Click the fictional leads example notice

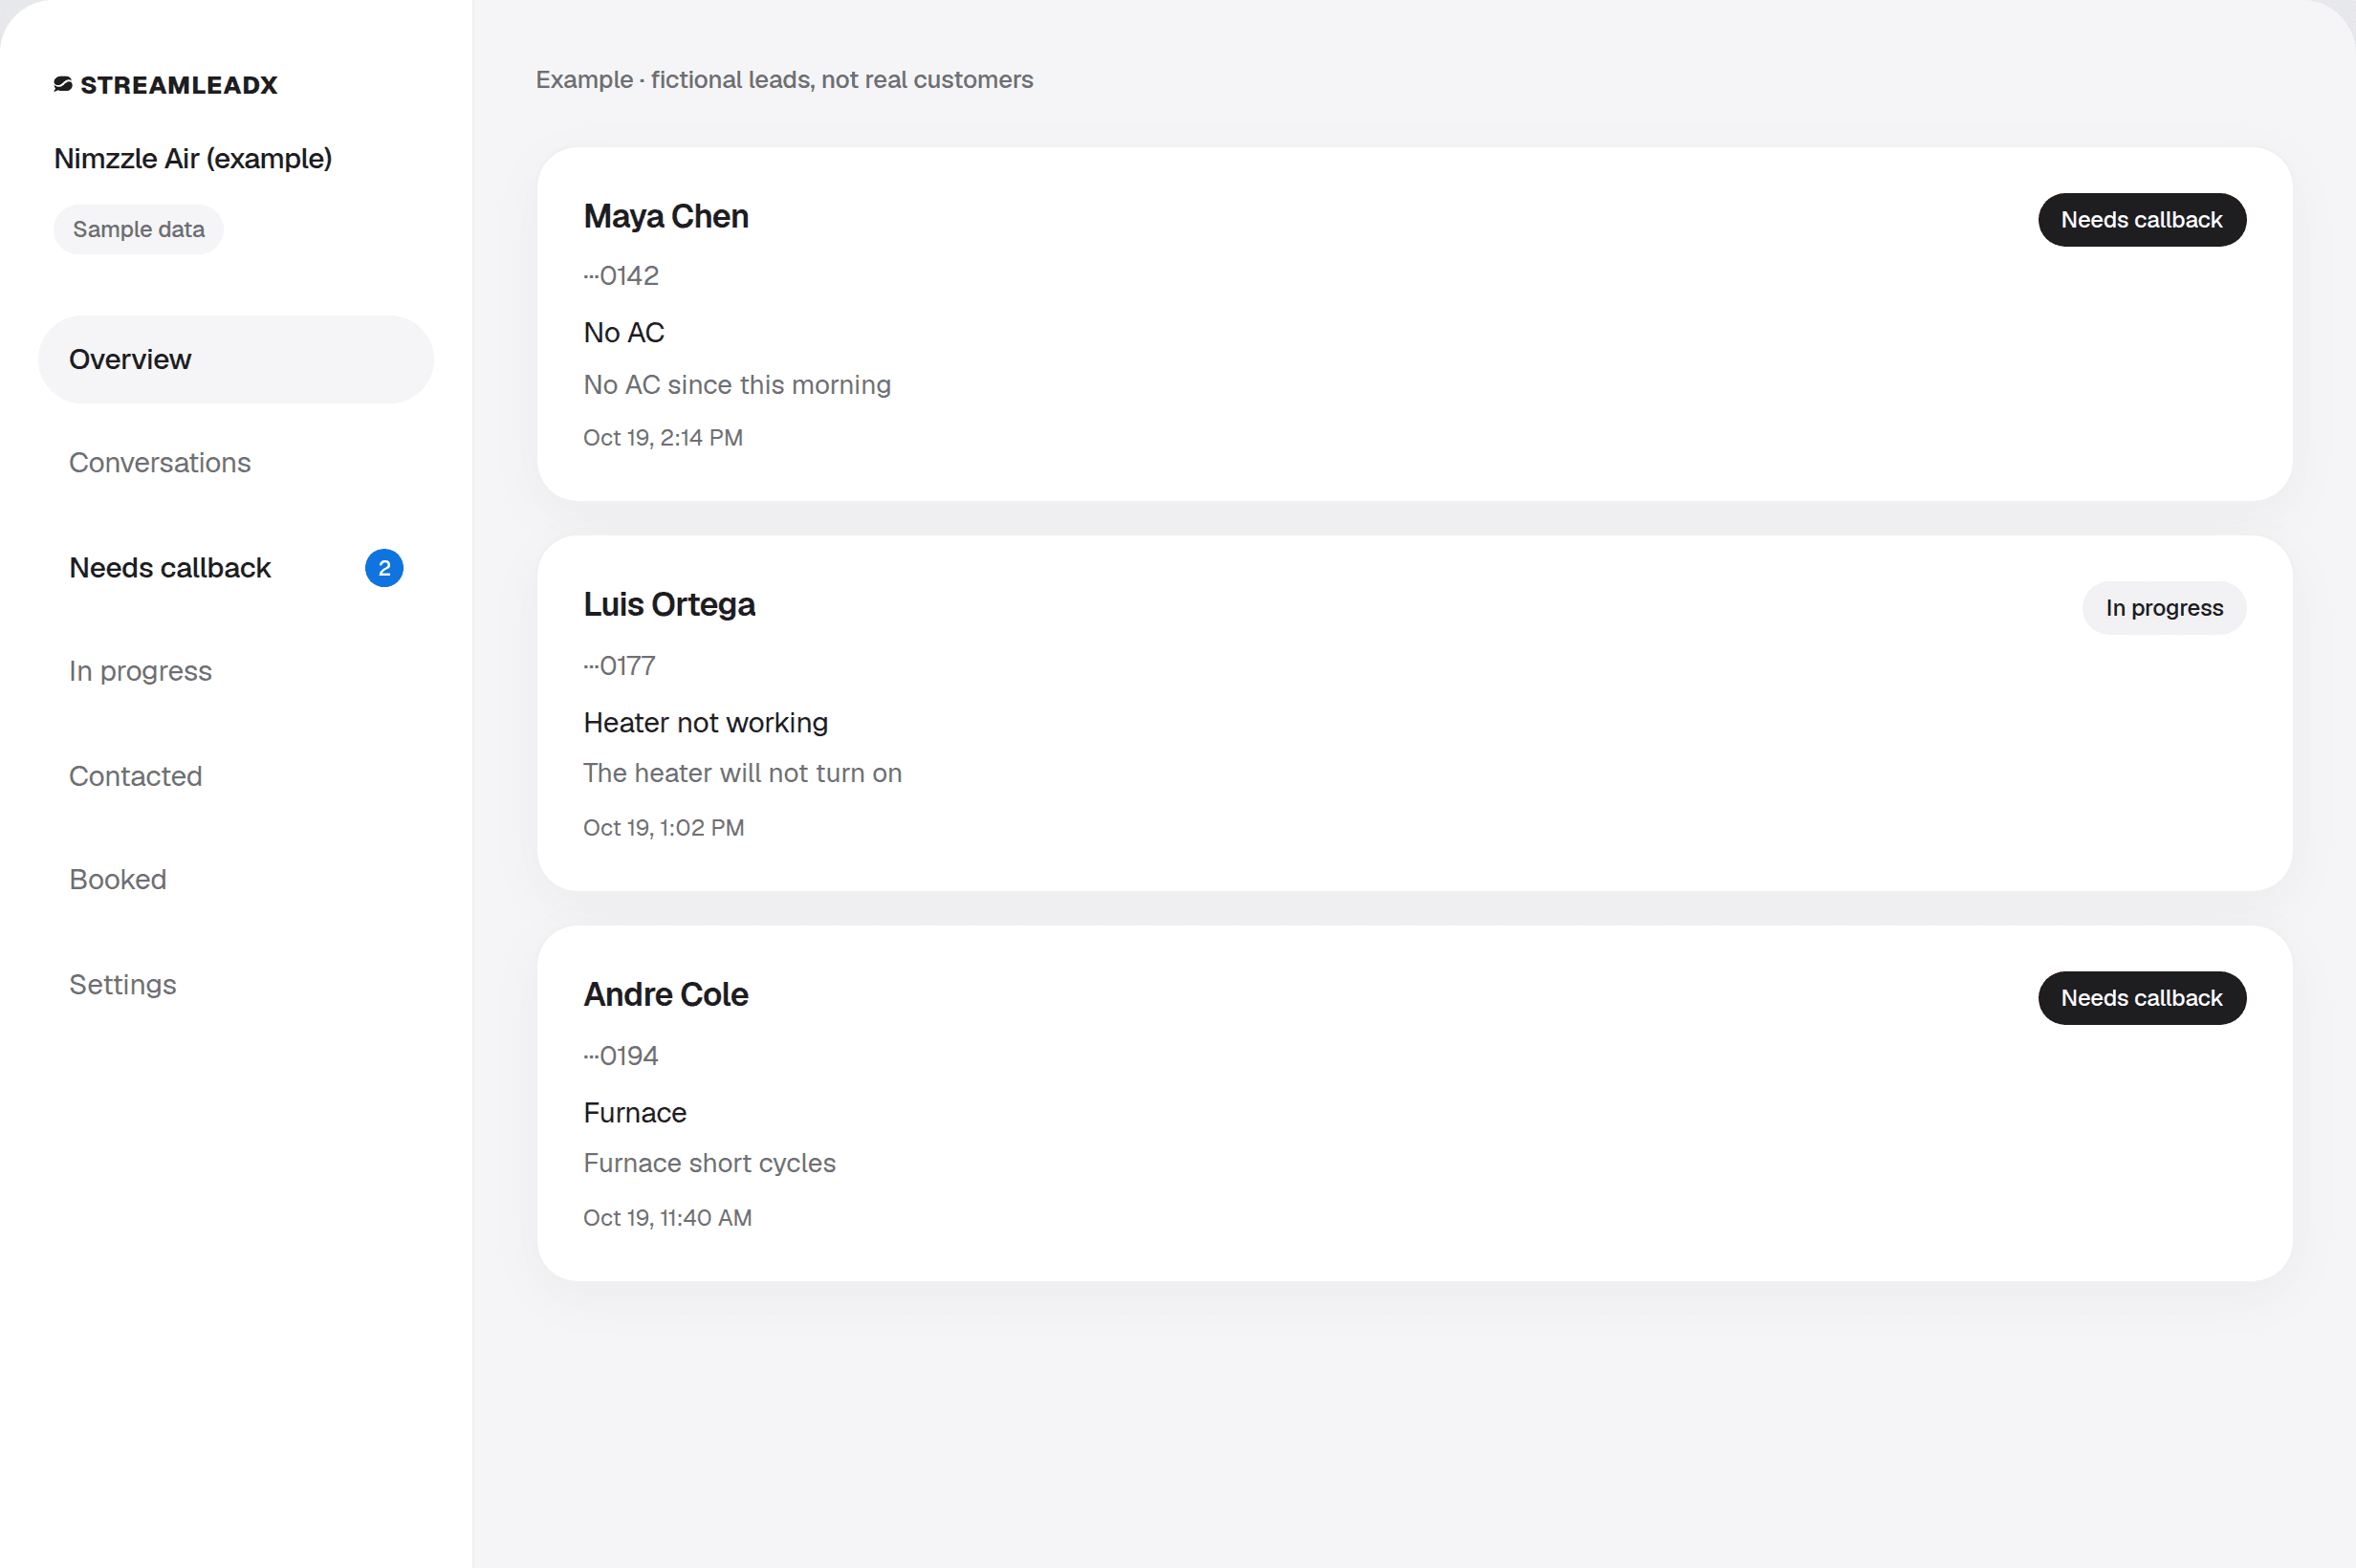point(785,80)
